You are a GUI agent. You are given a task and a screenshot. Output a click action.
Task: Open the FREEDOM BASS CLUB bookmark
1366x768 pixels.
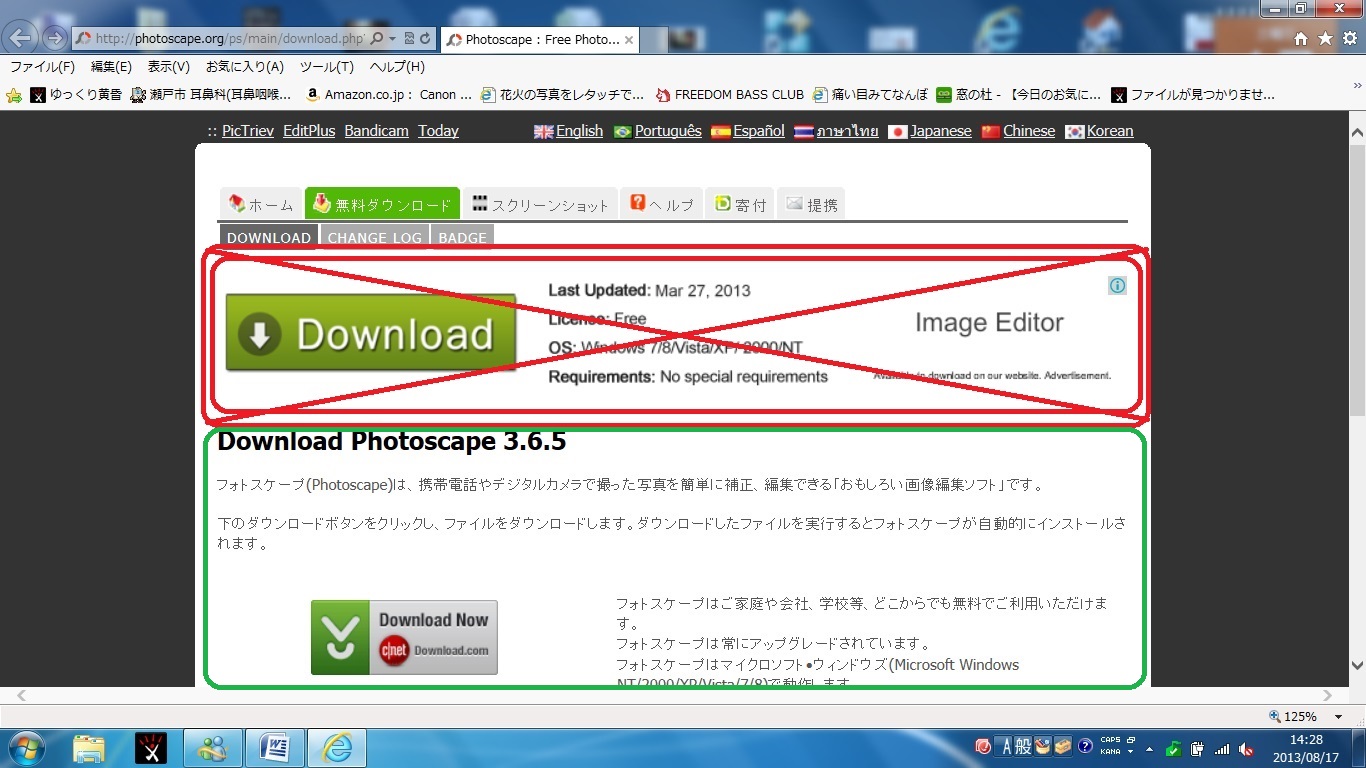[x=730, y=95]
